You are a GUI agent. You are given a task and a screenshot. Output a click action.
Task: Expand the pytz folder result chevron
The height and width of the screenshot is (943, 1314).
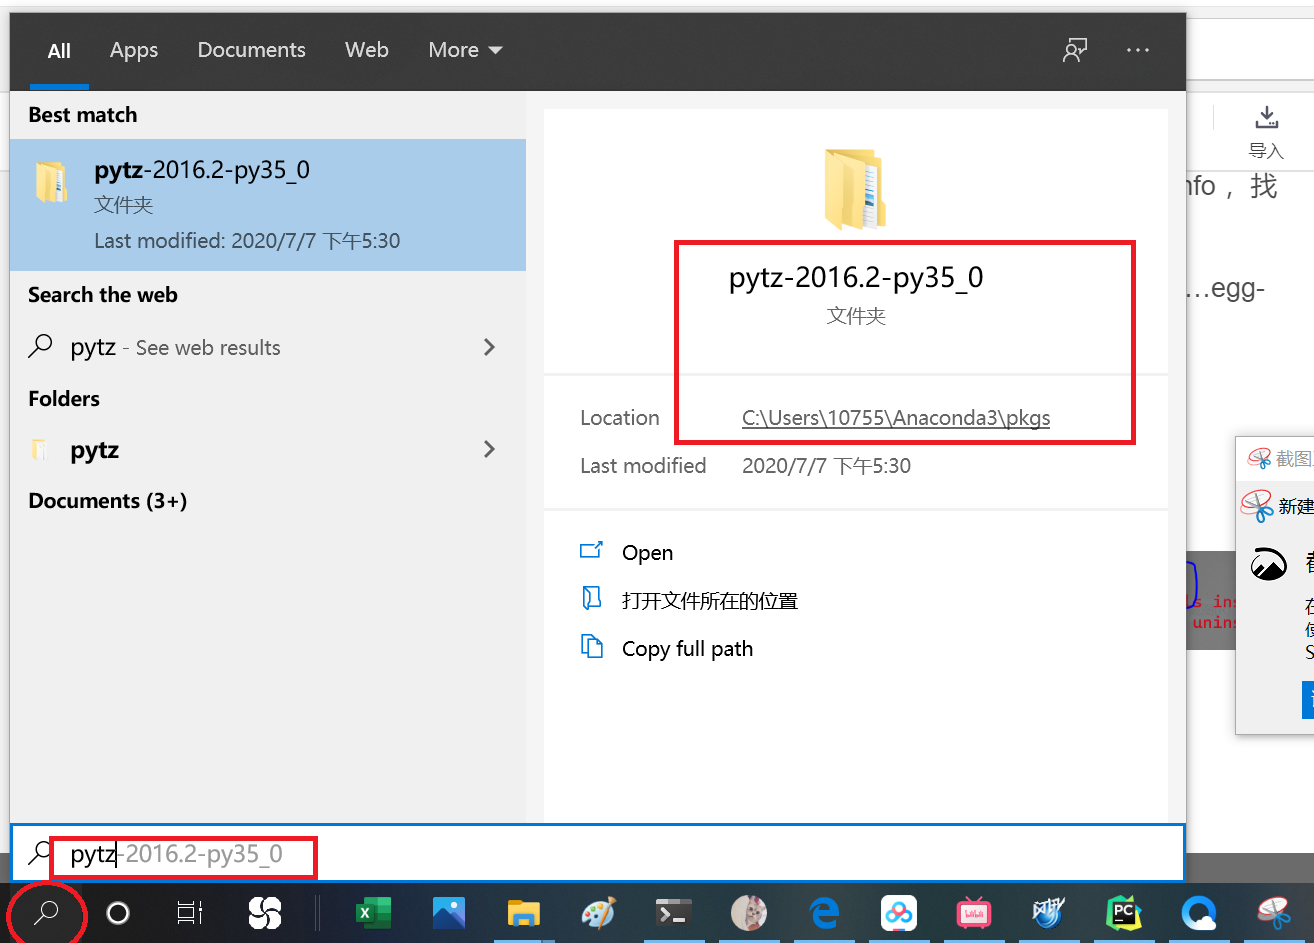(x=489, y=449)
